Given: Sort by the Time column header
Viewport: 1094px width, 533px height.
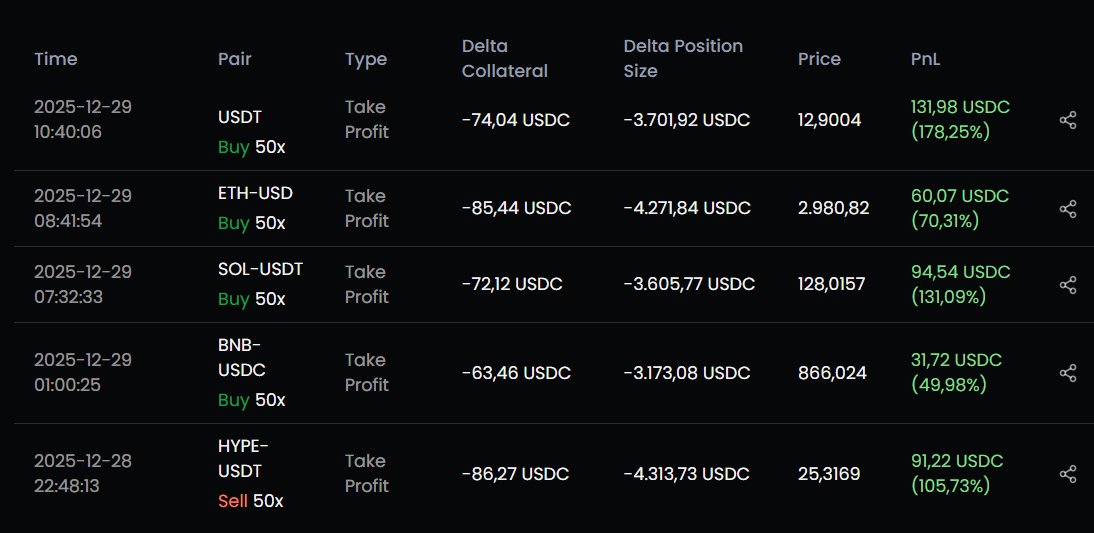Looking at the screenshot, I should pos(56,59).
